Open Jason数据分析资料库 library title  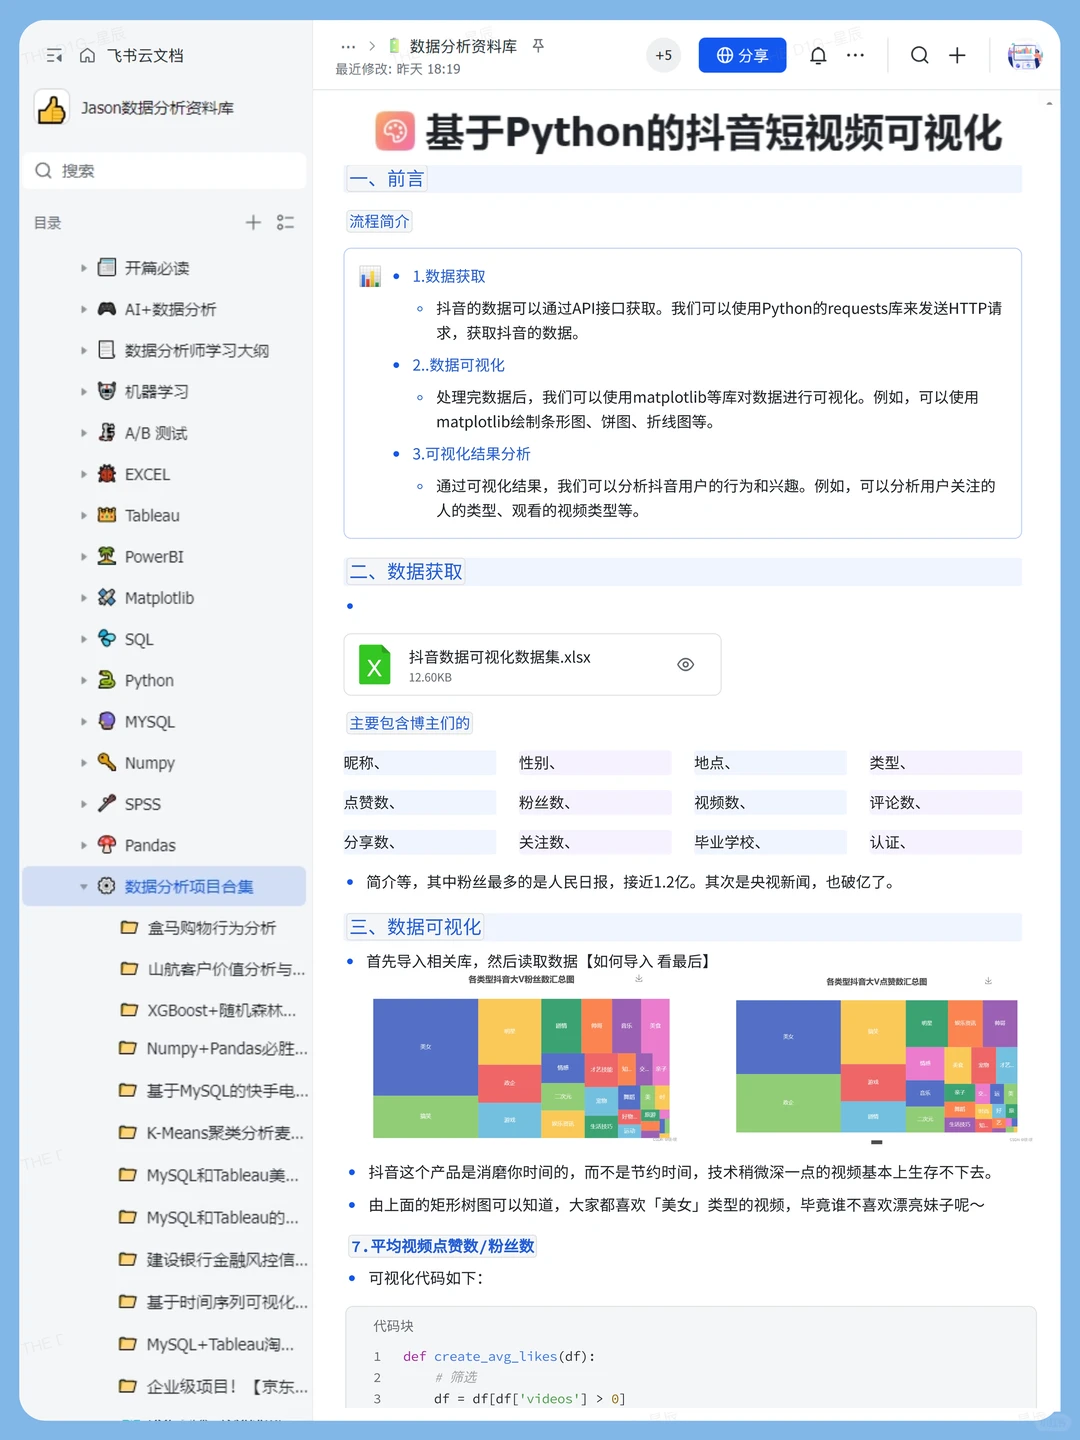tap(157, 108)
